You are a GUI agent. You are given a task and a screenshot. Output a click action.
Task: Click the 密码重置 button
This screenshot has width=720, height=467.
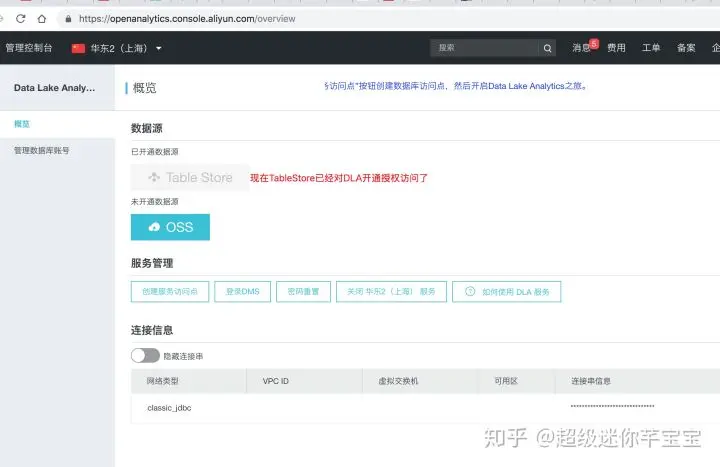tap(304, 292)
